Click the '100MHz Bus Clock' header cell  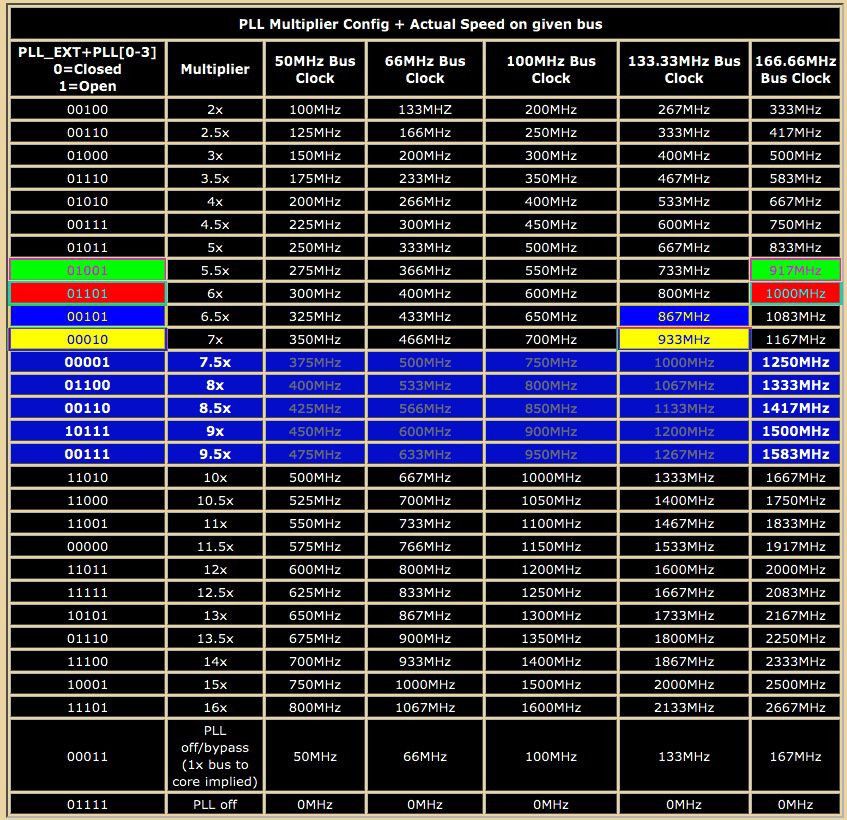(551, 69)
